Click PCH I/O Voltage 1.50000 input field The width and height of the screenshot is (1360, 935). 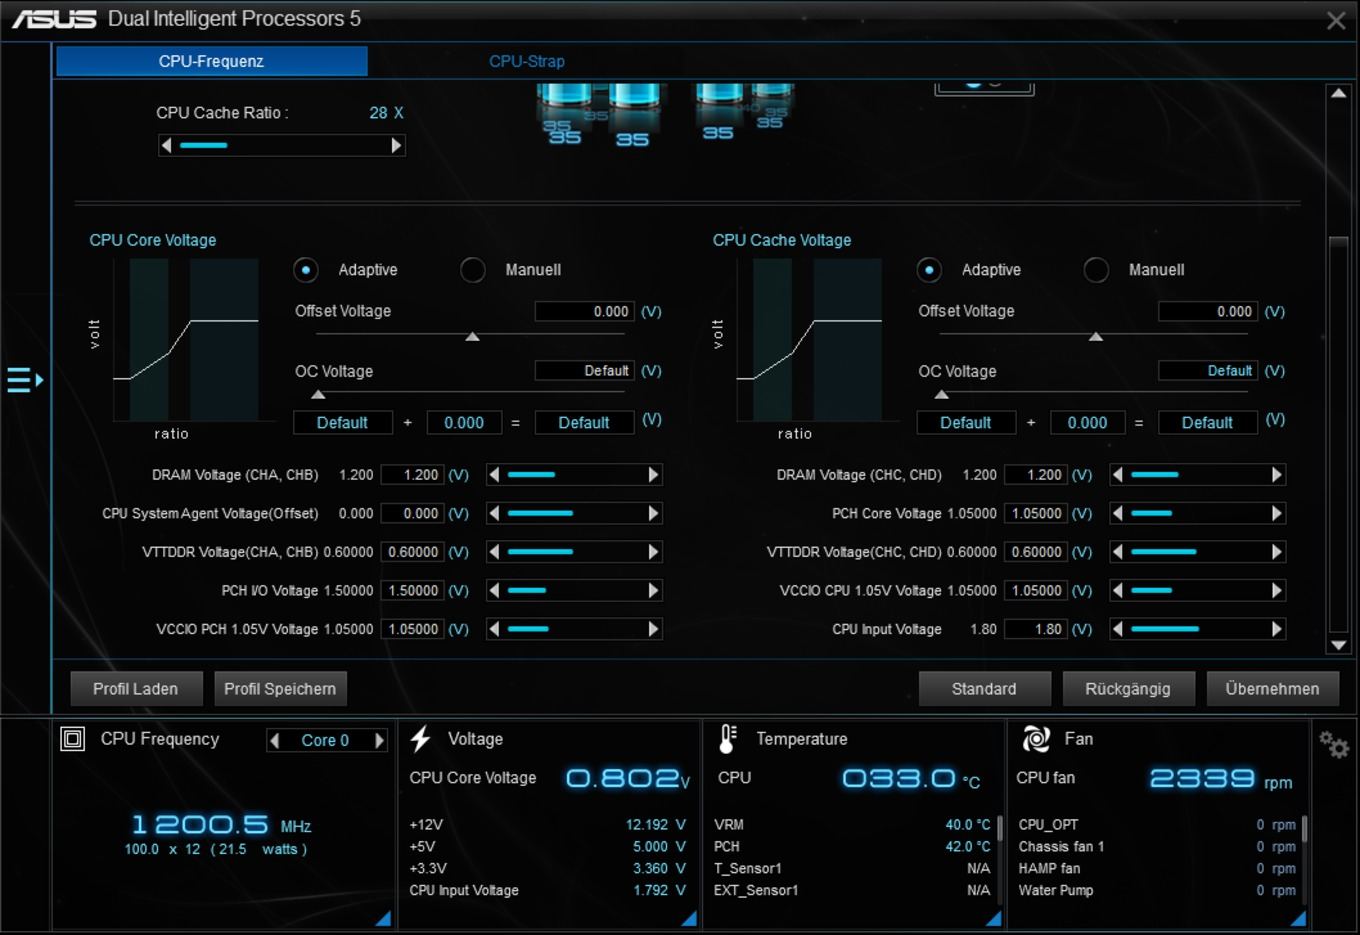(x=412, y=590)
